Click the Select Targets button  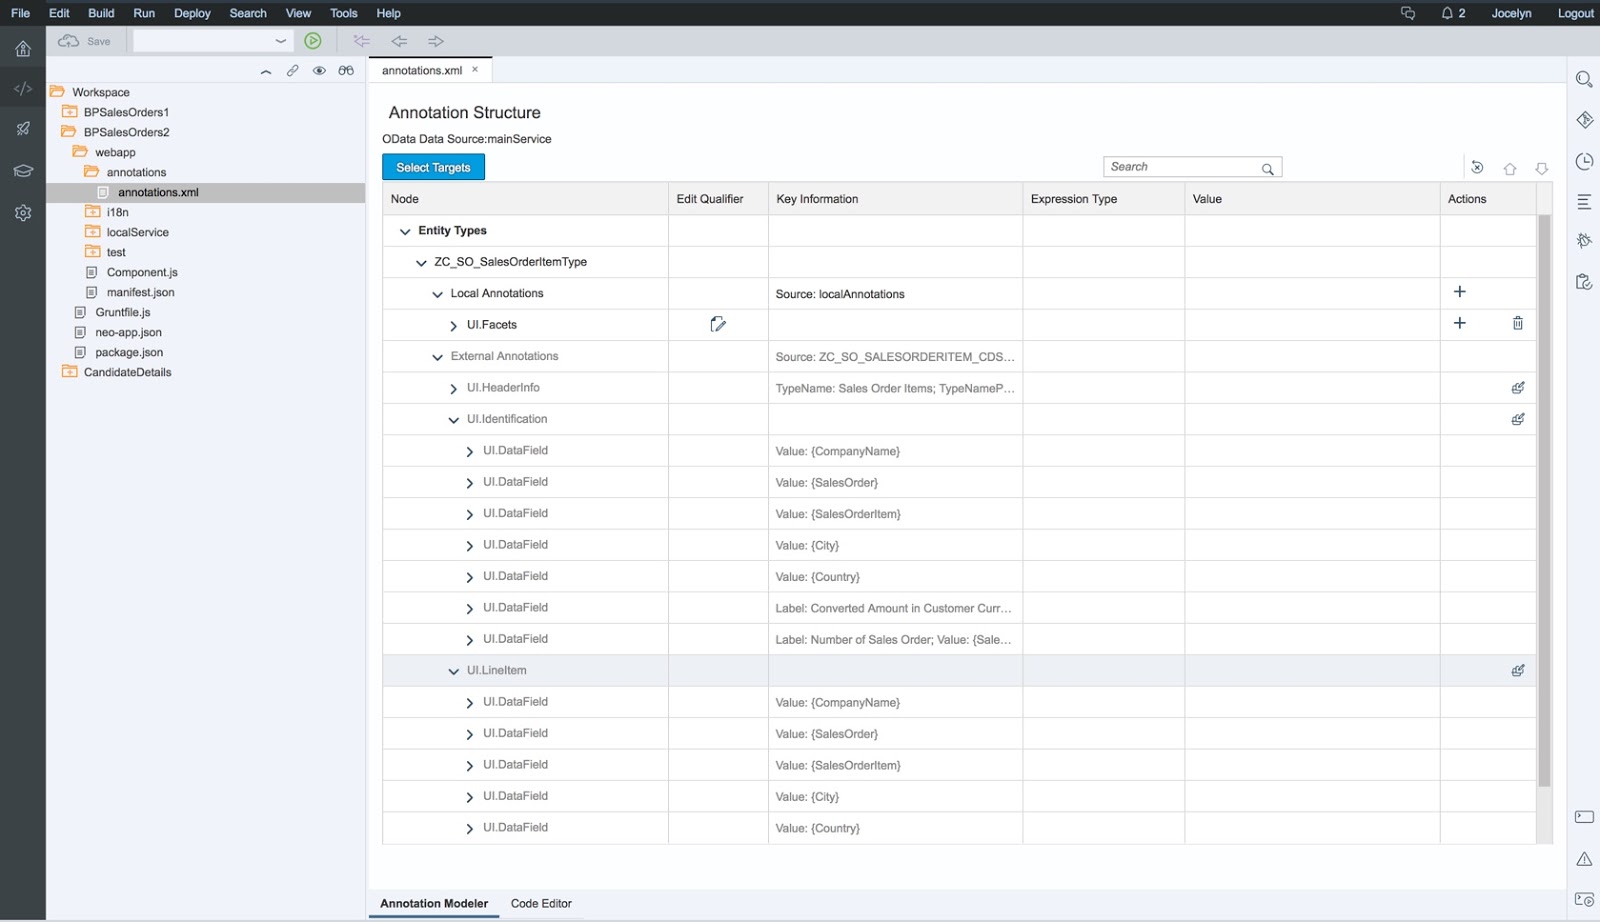point(433,167)
